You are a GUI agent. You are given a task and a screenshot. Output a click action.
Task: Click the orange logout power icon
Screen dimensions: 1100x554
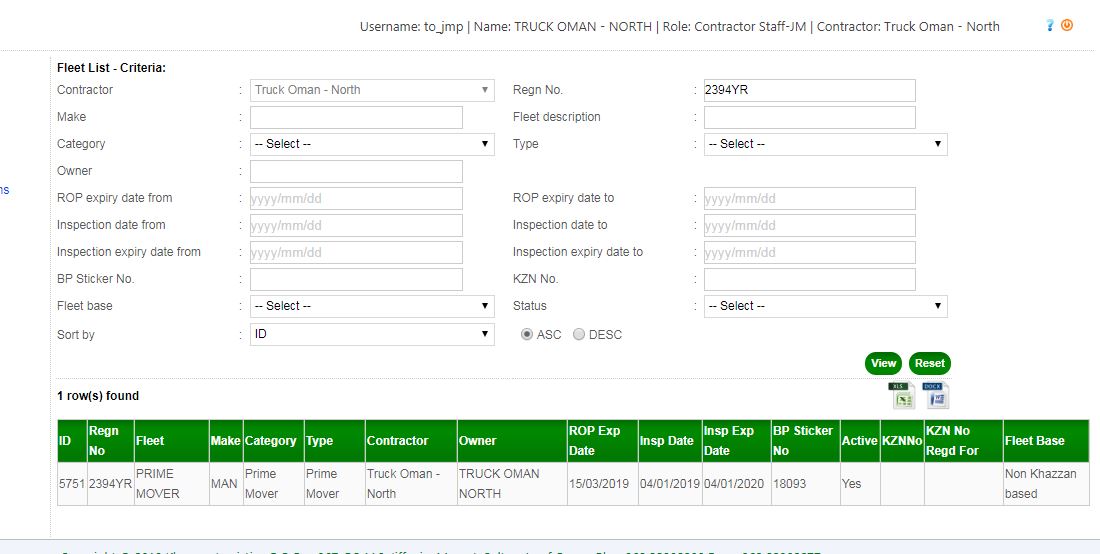[1067, 26]
